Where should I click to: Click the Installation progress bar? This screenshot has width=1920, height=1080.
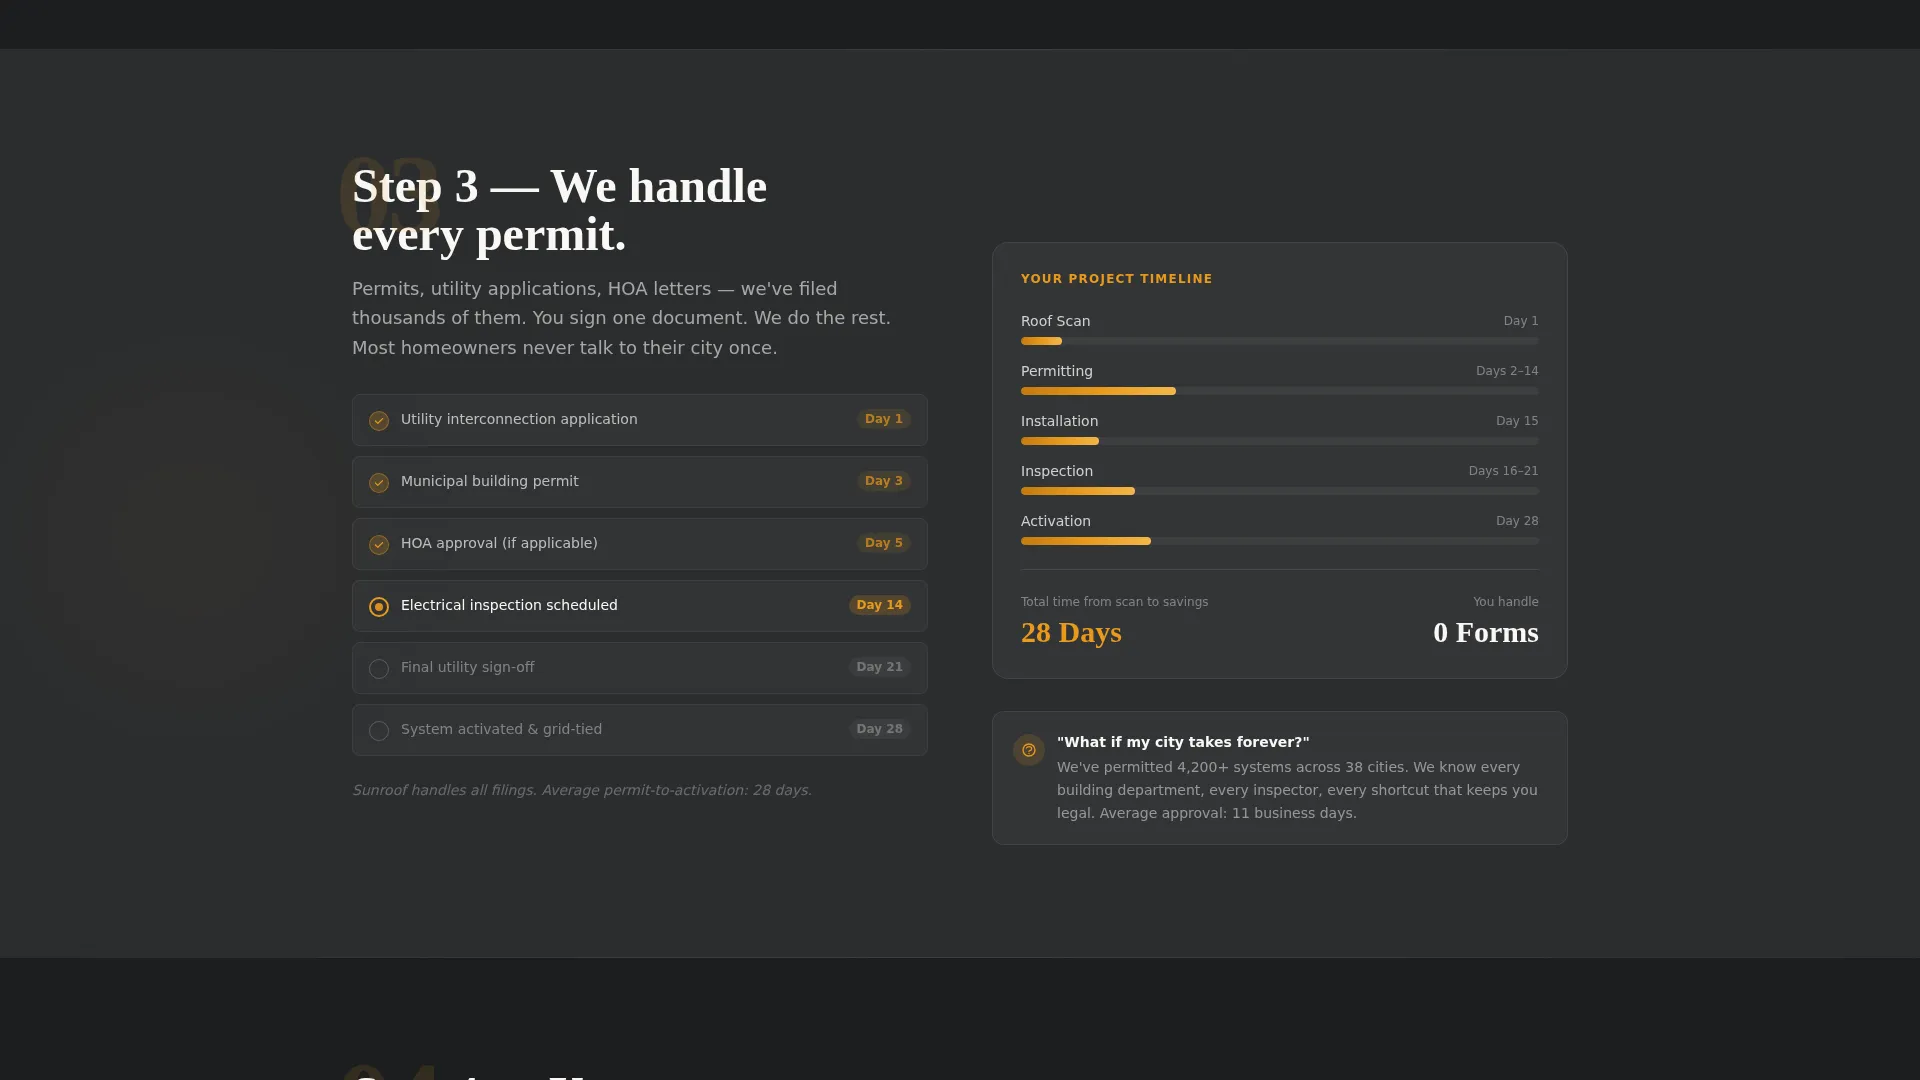1280,441
